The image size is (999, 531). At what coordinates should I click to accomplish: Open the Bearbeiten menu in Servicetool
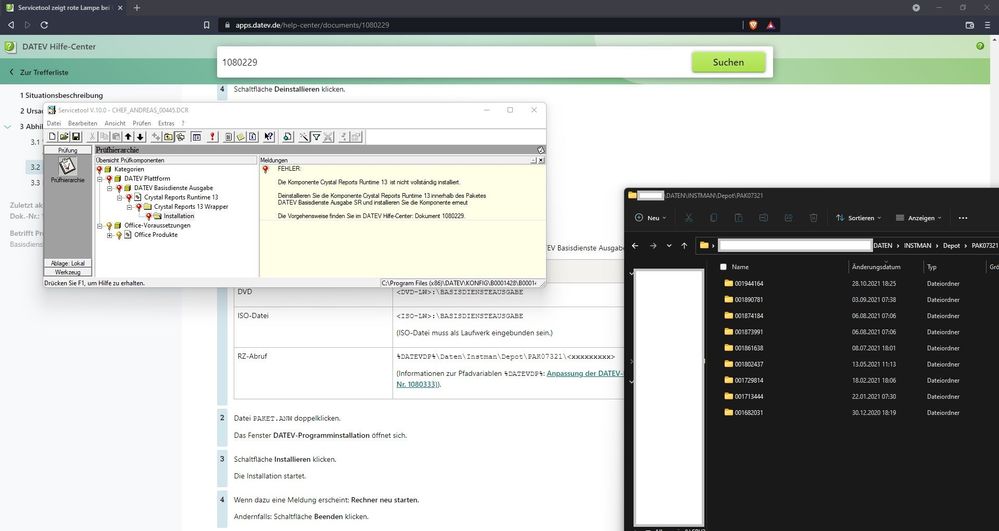83,123
